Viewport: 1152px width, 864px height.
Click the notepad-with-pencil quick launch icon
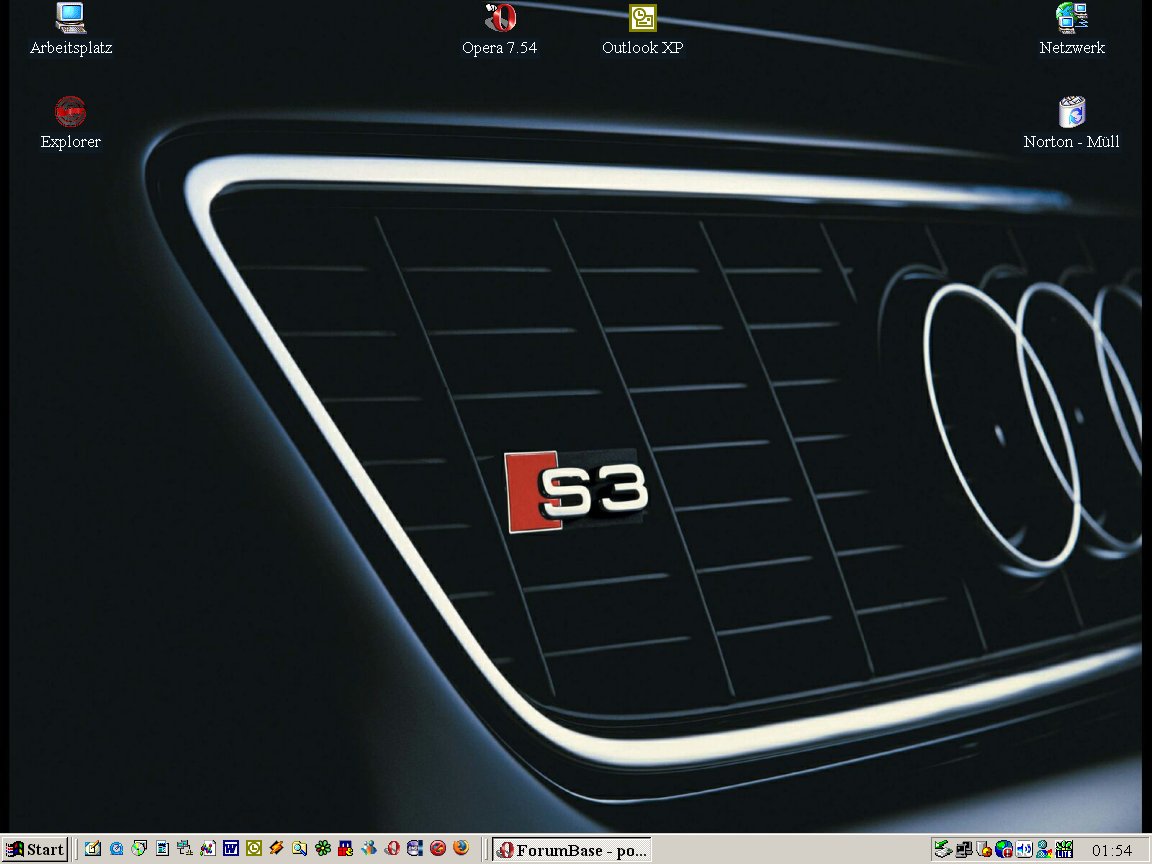(x=93, y=849)
